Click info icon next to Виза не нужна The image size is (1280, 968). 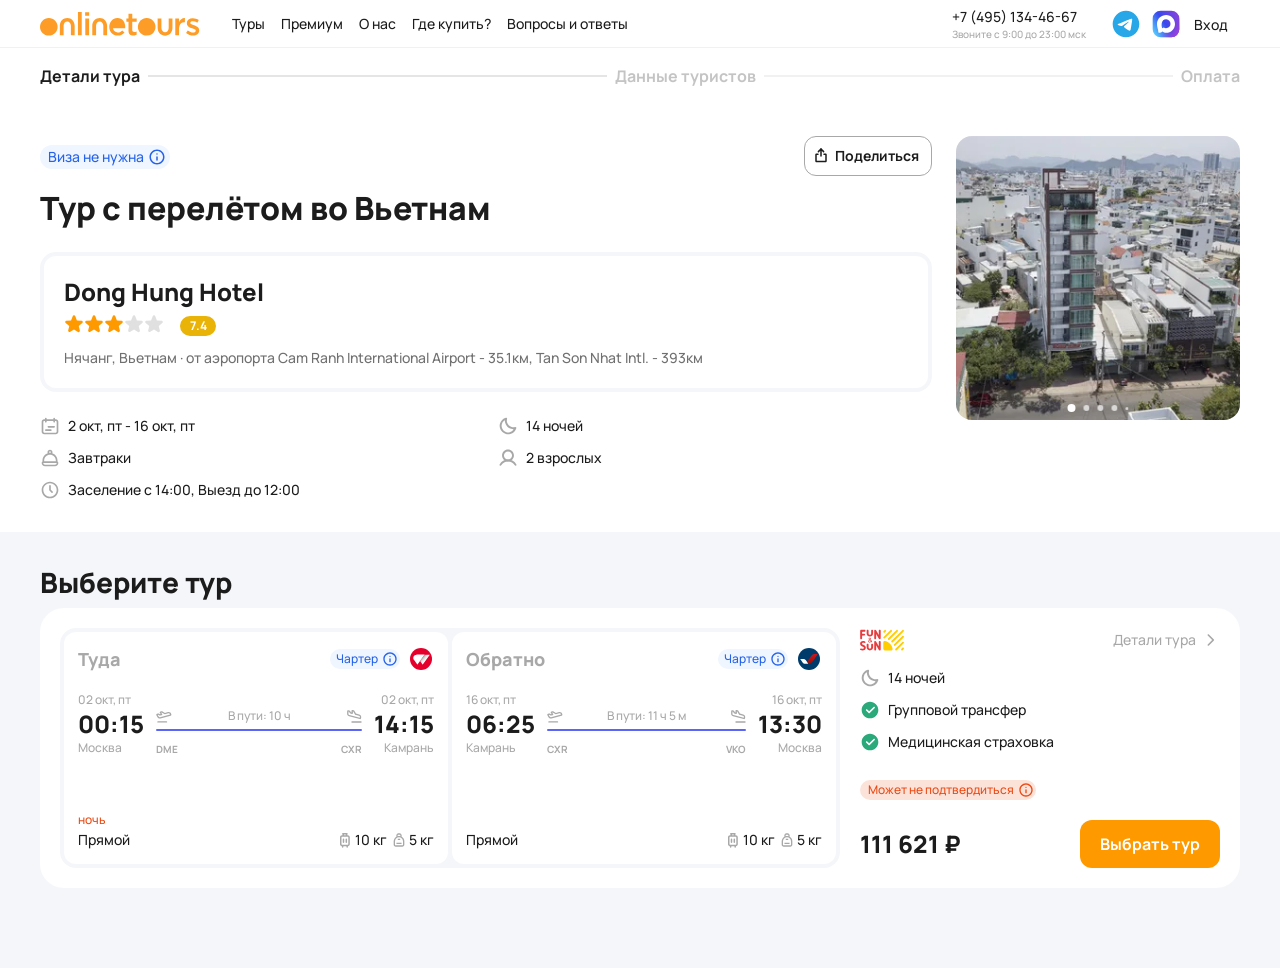coord(157,157)
